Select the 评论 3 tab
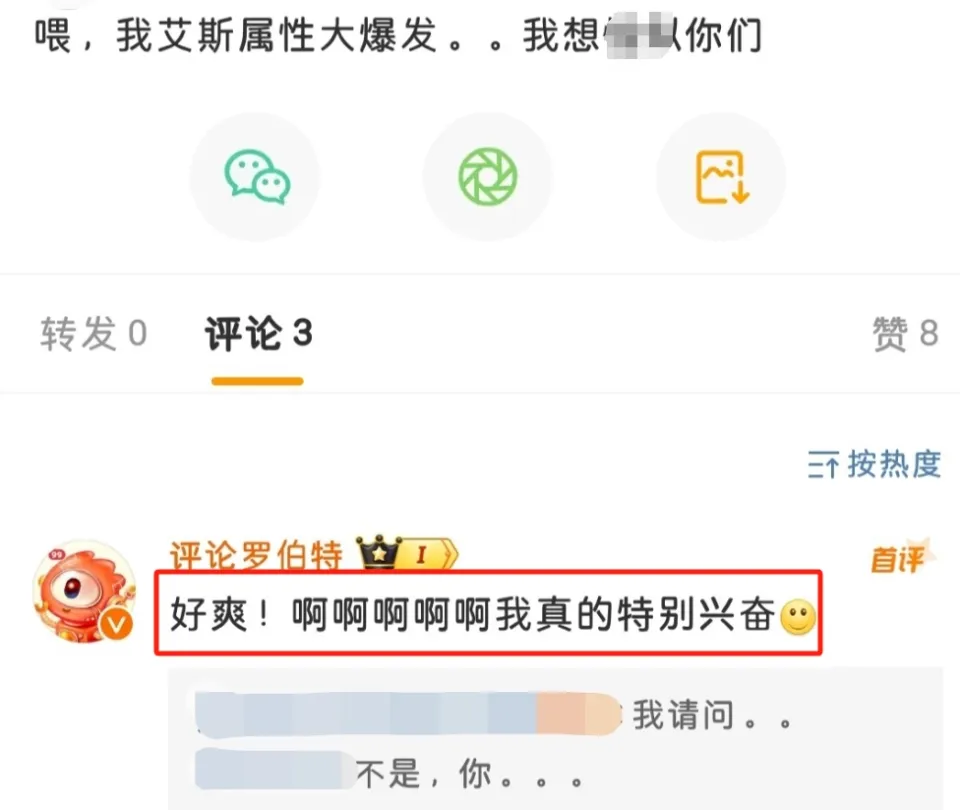Viewport: 960px width, 810px height. 258,334
